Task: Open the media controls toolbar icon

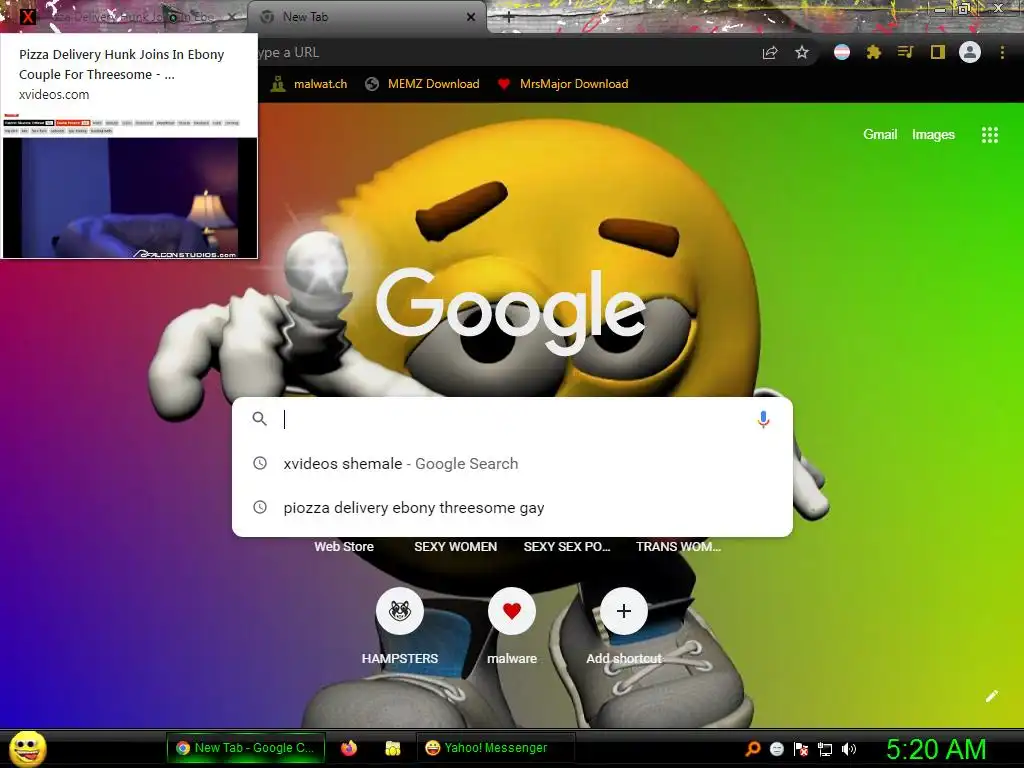Action: click(905, 52)
